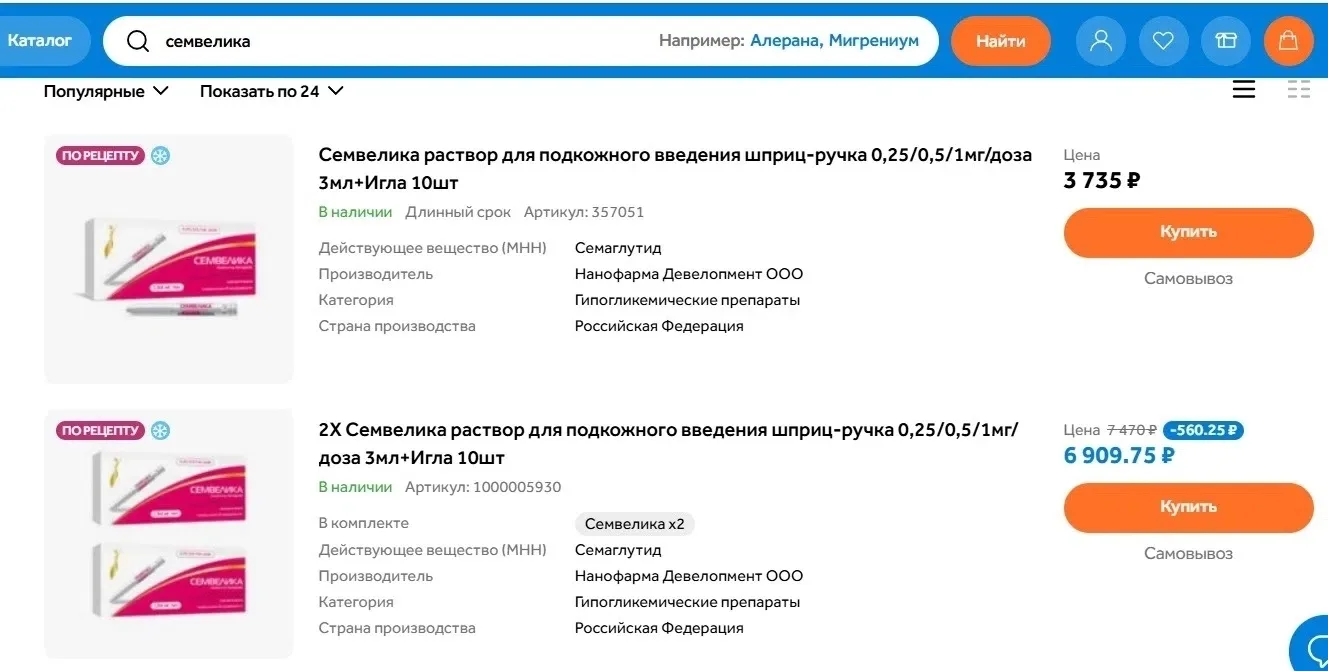Click the search magnifier icon
This screenshot has width=1328, height=671.
point(138,41)
